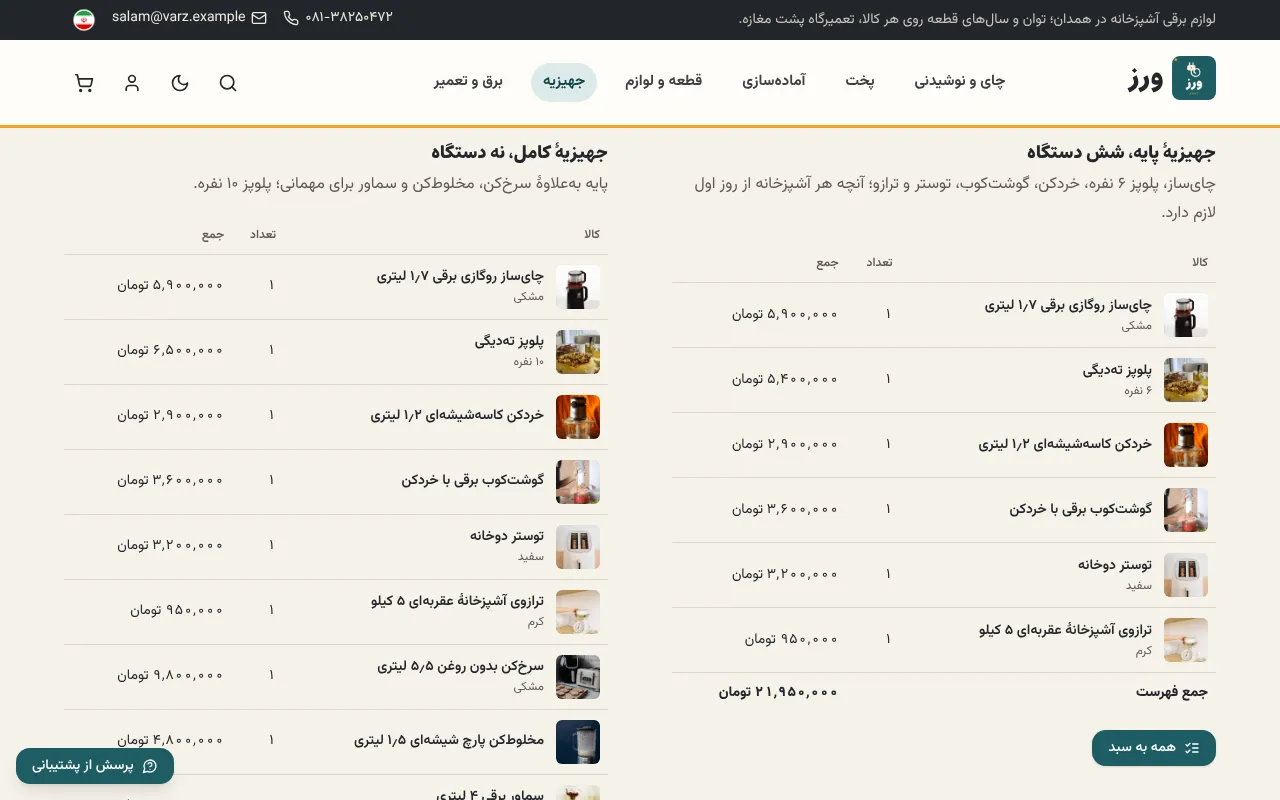Click the envelope email icon
This screenshot has width=1280, height=800.
[259, 18]
